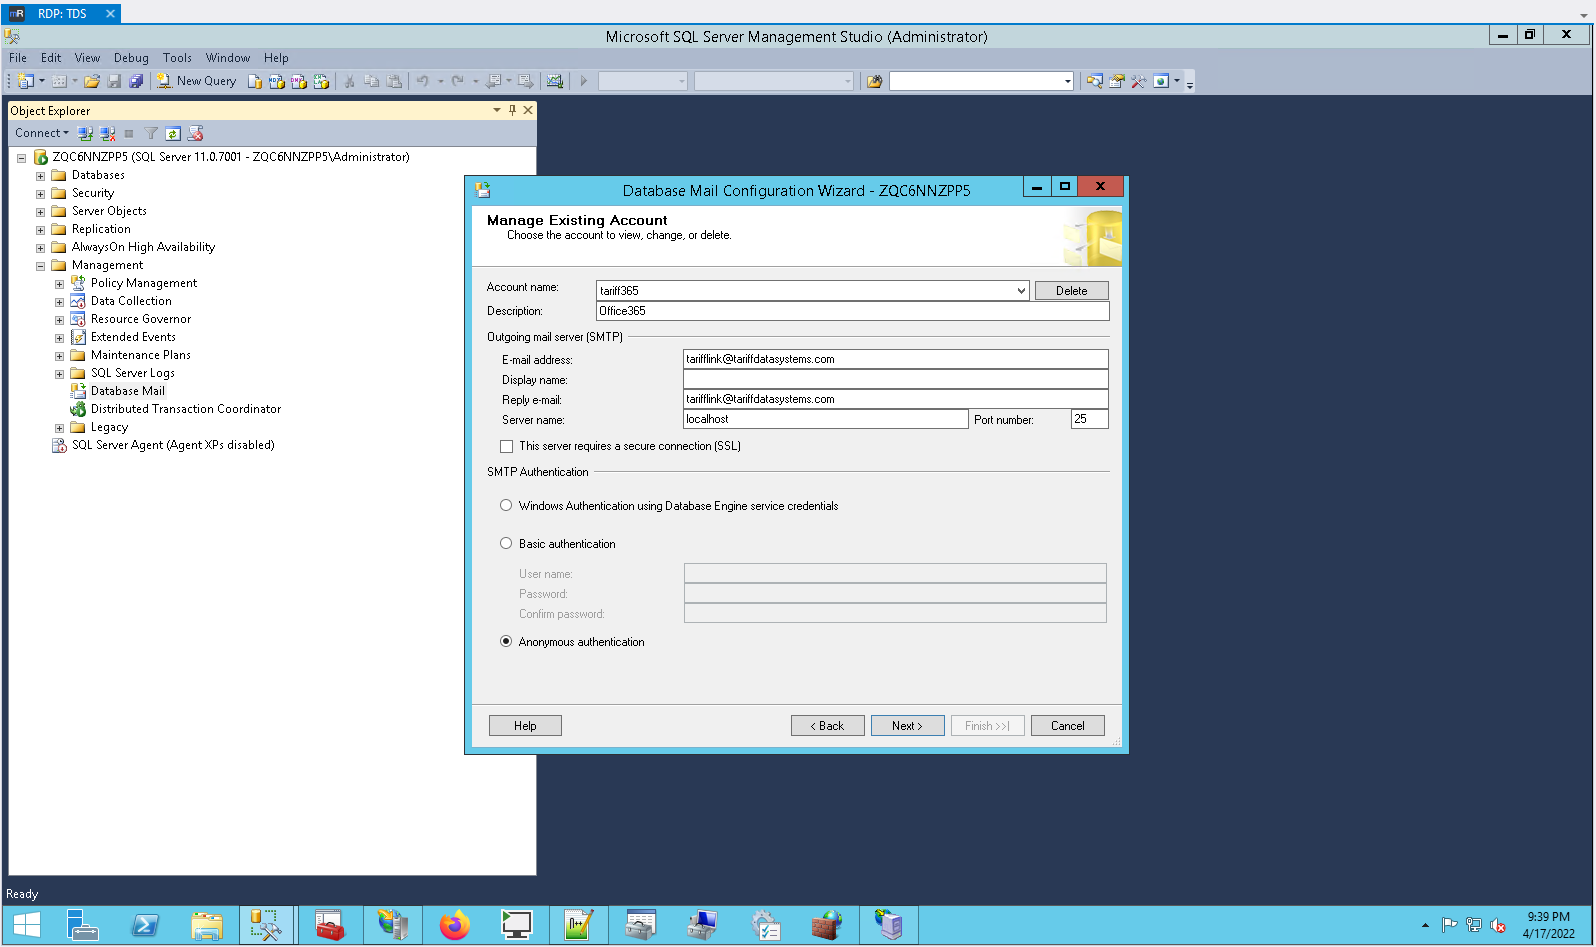This screenshot has height=947, width=1596.
Task: Open PowerShell from the taskbar
Action: coord(145,925)
